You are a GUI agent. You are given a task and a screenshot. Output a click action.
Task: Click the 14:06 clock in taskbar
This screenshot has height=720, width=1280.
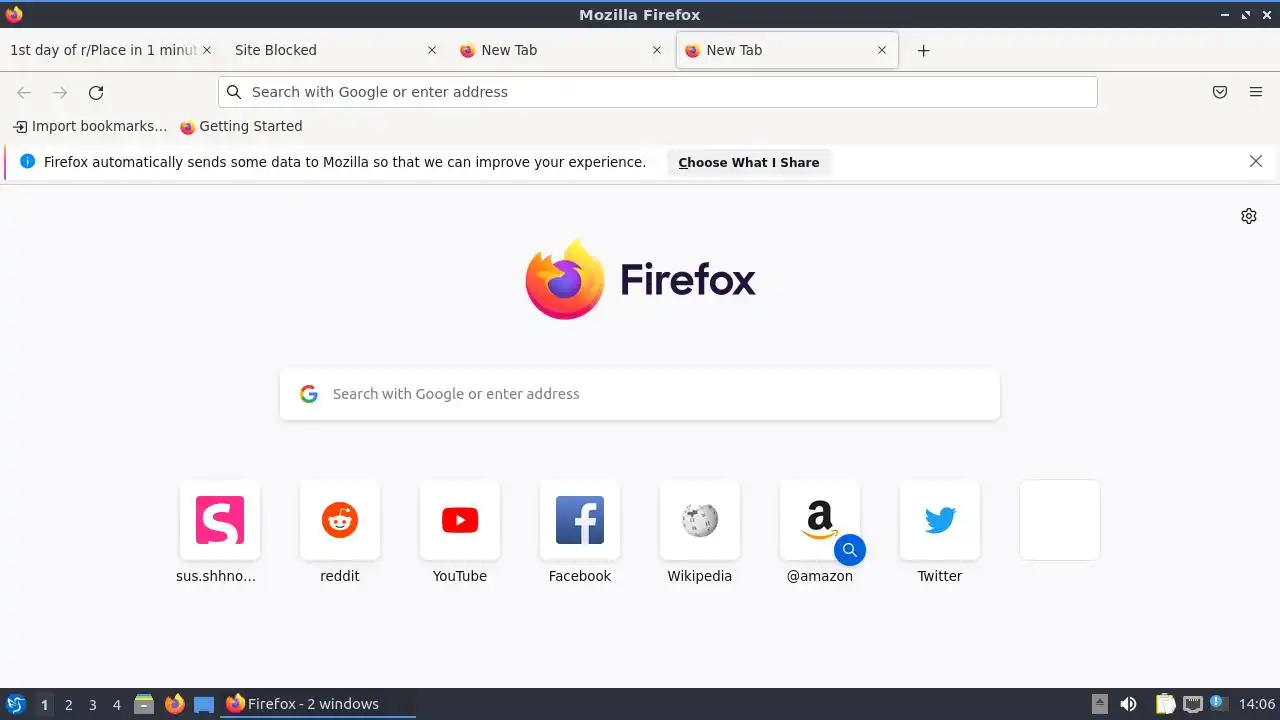pyautogui.click(x=1257, y=704)
